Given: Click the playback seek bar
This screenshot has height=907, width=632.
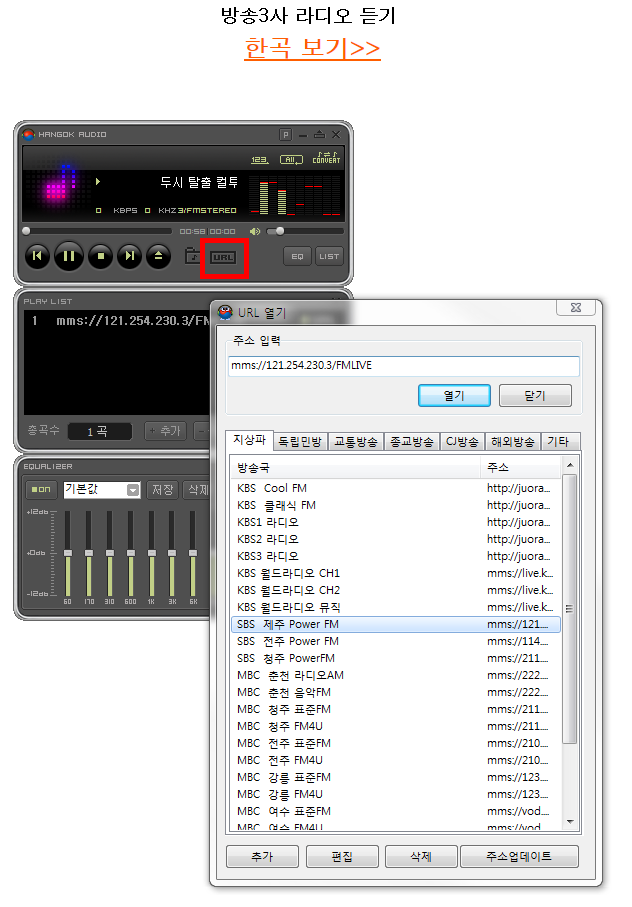Looking at the screenshot, I should [97, 231].
